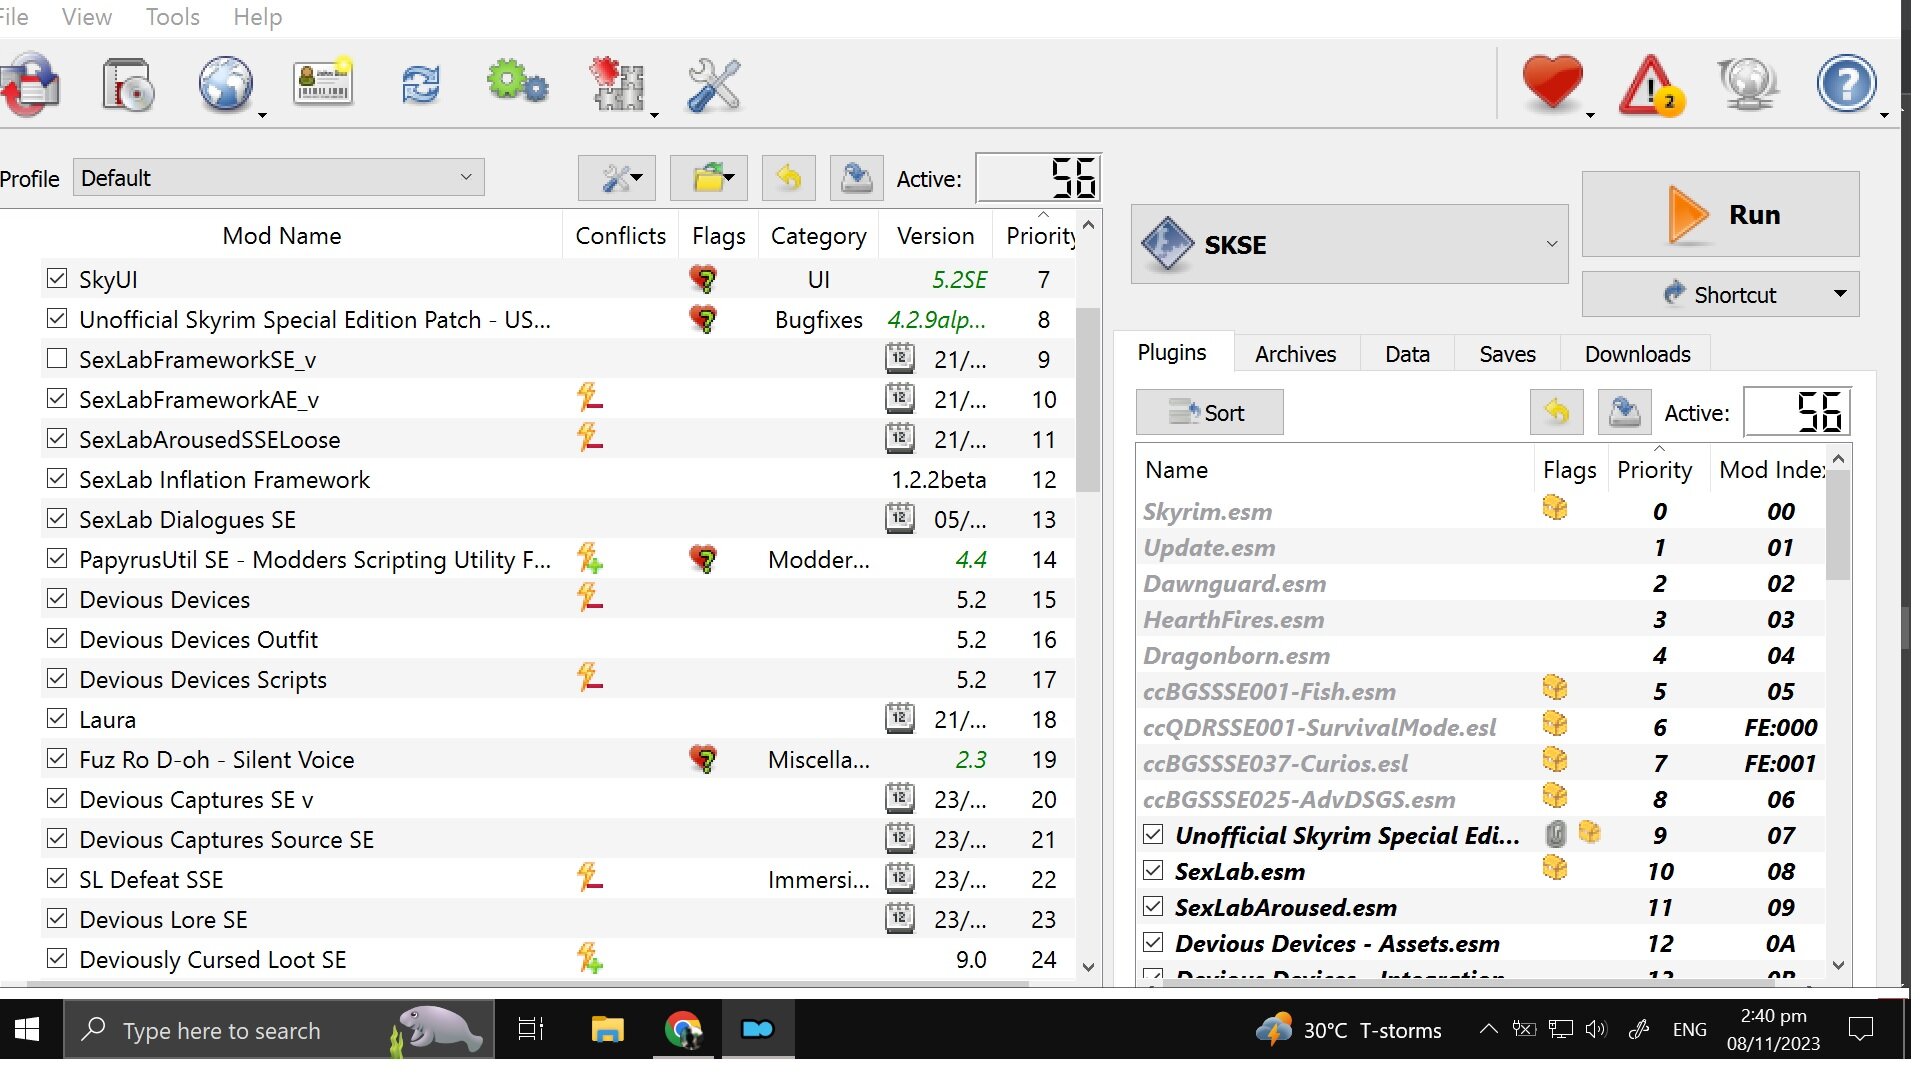Sort mods by the Mod Name header
This screenshot has width=1920, height=1080.
[x=282, y=235]
